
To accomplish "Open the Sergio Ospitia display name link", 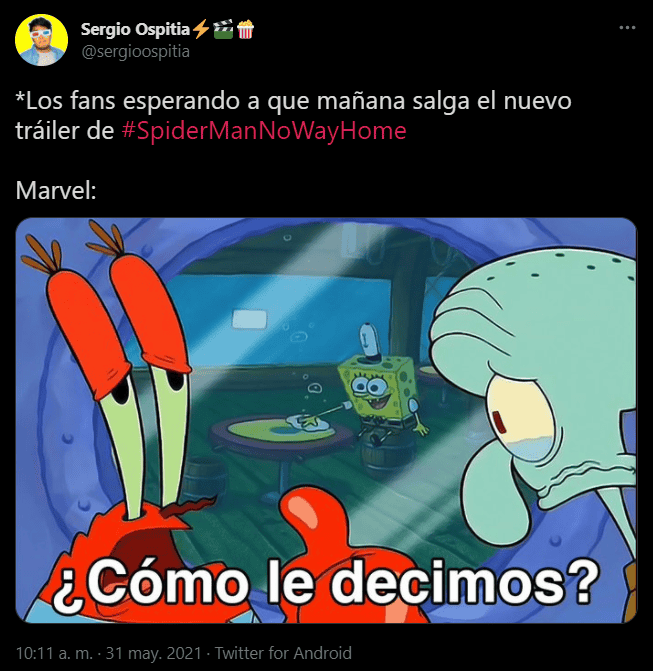I will tap(135, 29).
